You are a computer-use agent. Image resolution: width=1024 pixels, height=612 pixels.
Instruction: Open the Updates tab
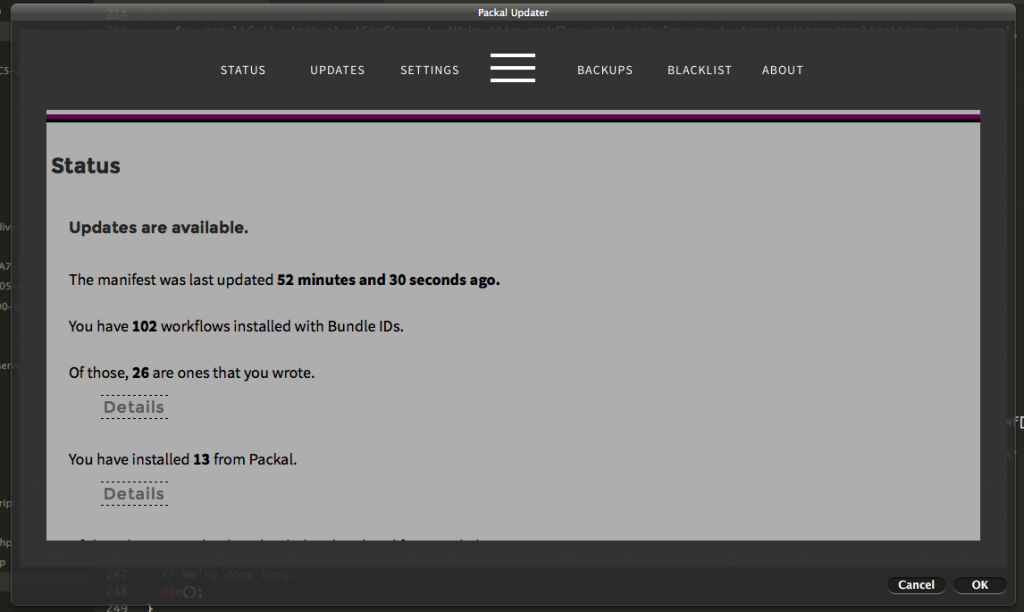pos(337,70)
